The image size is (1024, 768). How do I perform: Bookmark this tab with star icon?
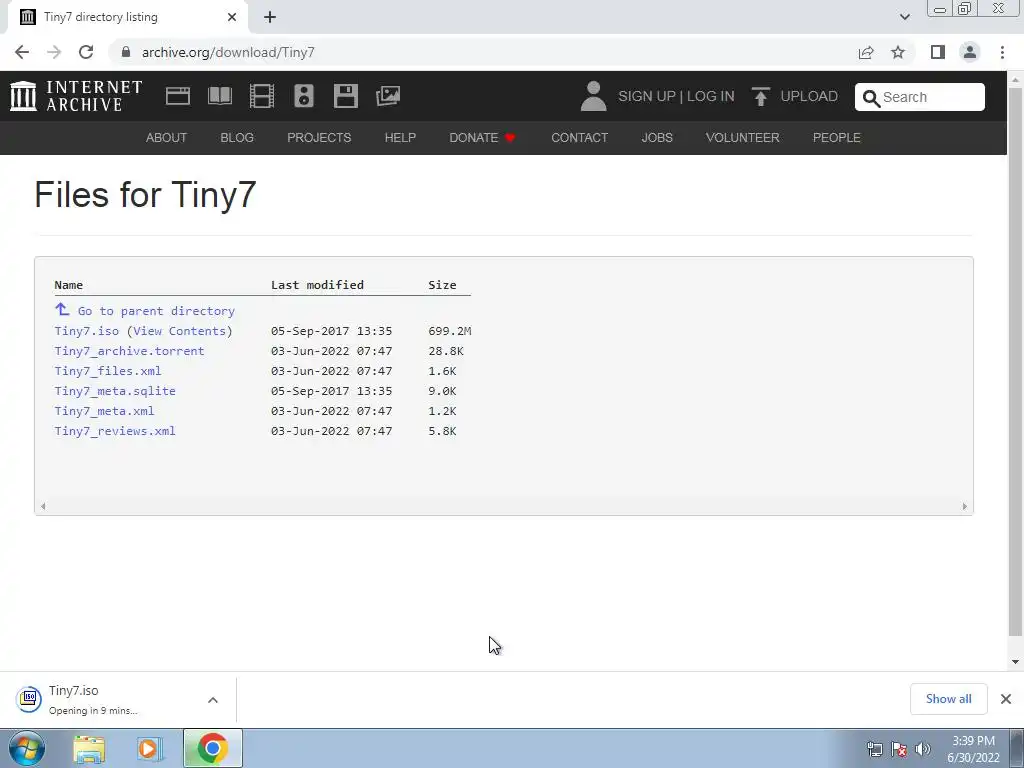[898, 52]
